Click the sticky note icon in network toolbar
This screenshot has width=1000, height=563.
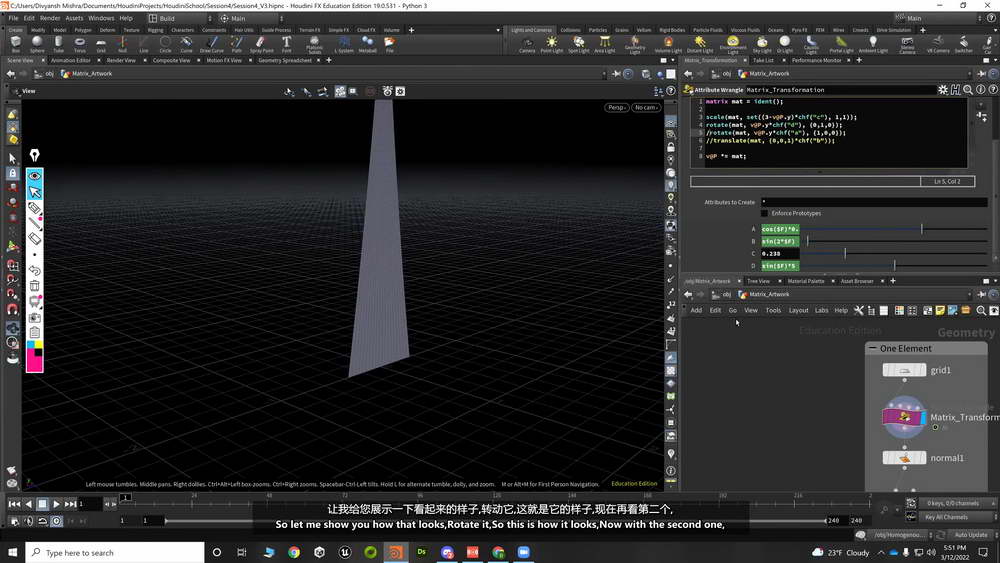(939, 311)
